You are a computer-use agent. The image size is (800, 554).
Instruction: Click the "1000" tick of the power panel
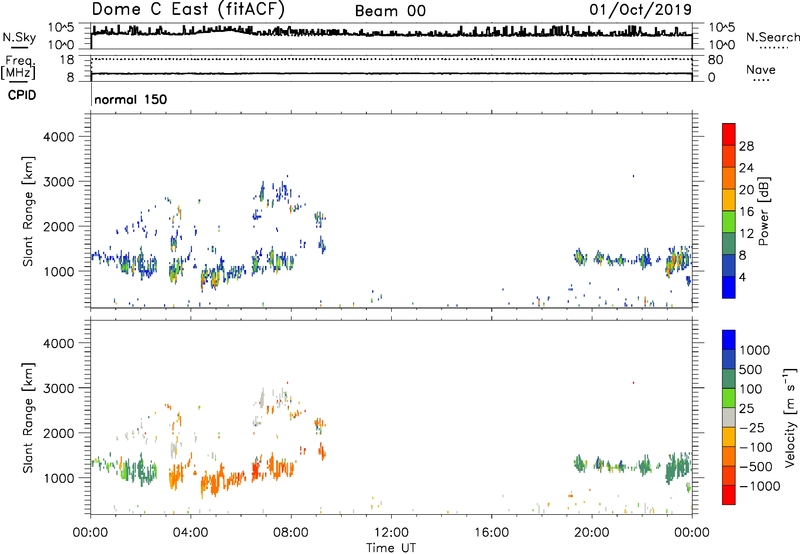[x=59, y=272]
